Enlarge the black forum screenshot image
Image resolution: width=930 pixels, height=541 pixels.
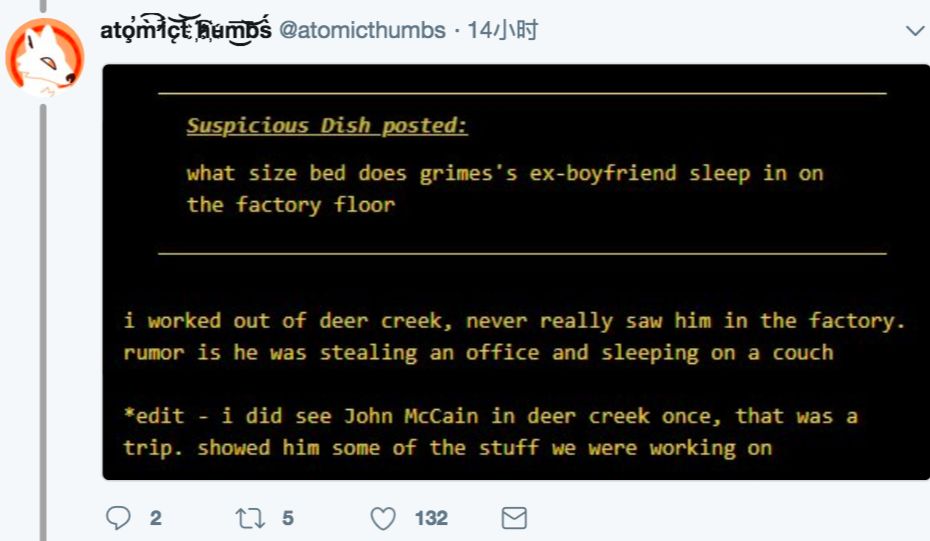[516, 272]
